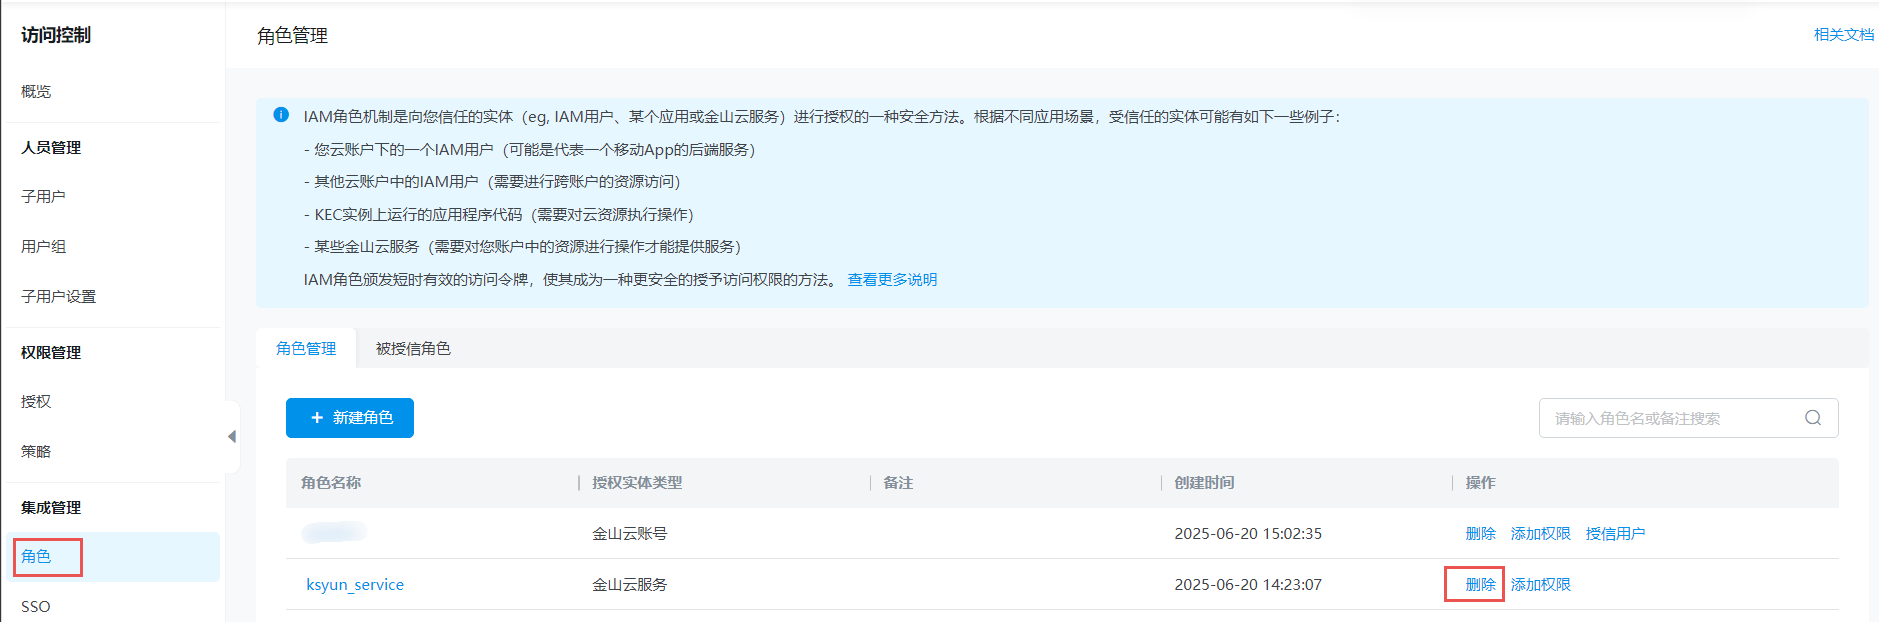Click the search magnifier icon
Image resolution: width=1879 pixels, height=622 pixels.
point(1812,418)
